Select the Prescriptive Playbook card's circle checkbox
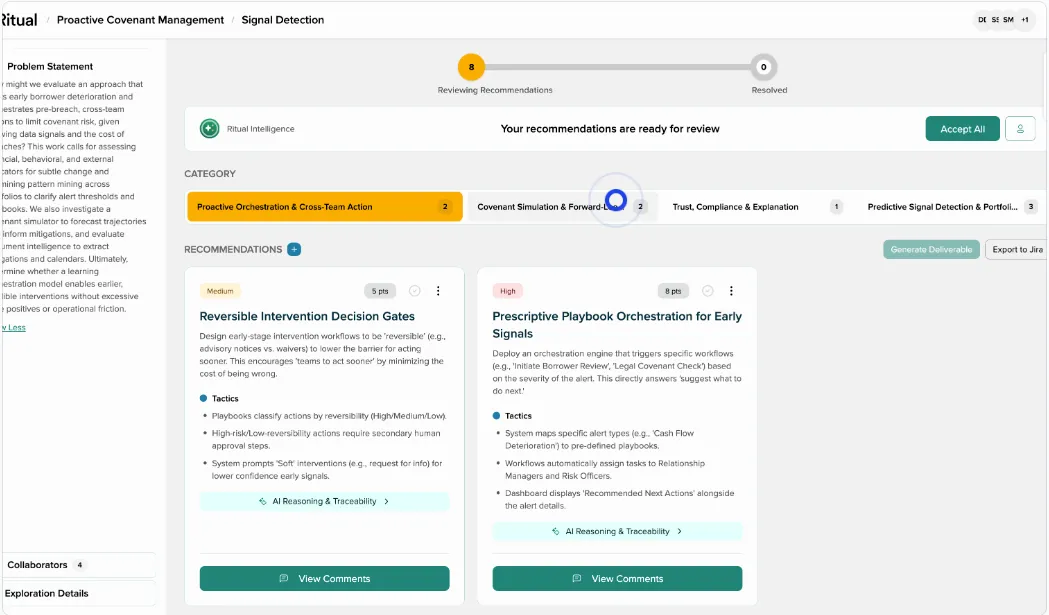 (707, 290)
